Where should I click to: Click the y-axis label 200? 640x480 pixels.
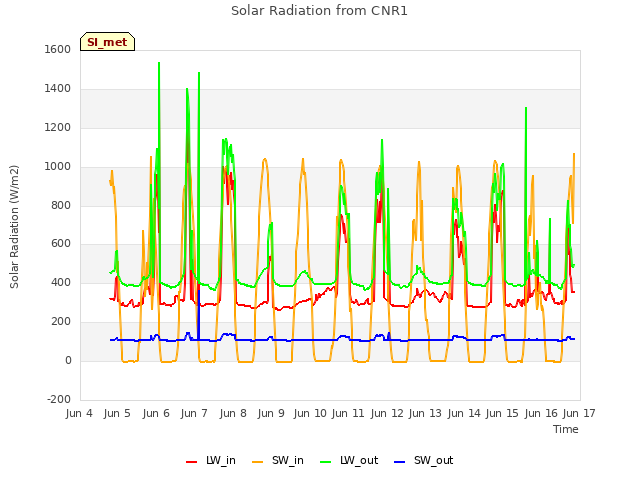click(61, 322)
